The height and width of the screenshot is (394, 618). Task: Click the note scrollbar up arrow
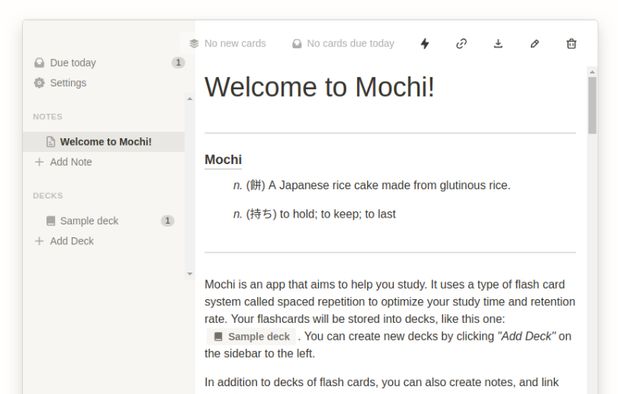point(592,72)
